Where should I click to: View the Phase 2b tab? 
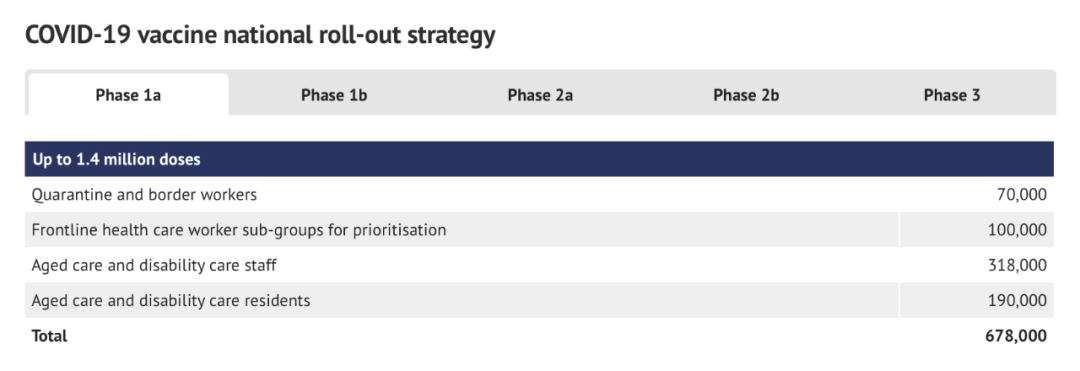coord(746,95)
